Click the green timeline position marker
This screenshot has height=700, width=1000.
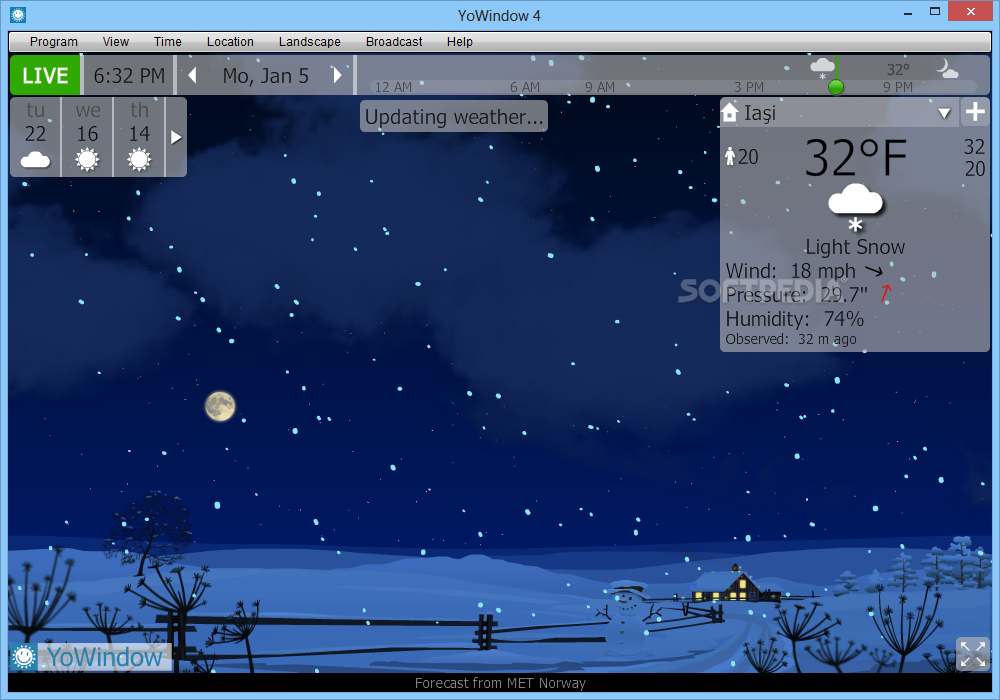(x=835, y=87)
